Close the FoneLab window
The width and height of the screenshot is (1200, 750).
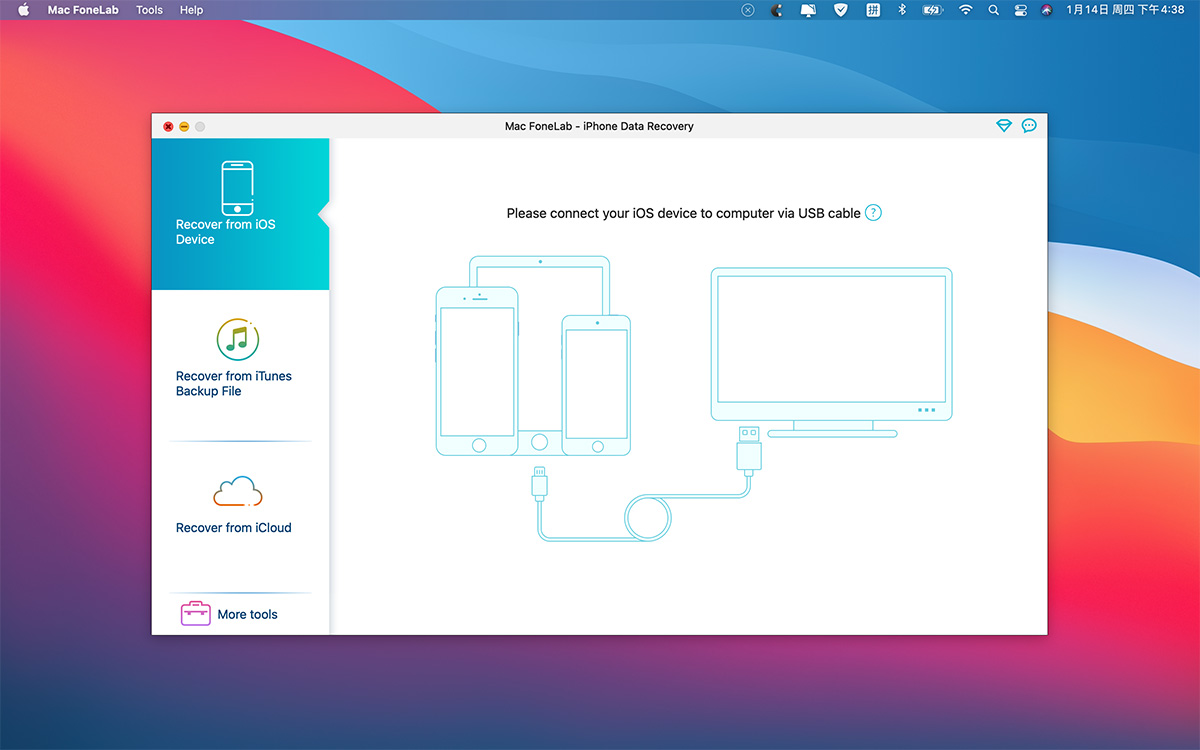coord(168,127)
